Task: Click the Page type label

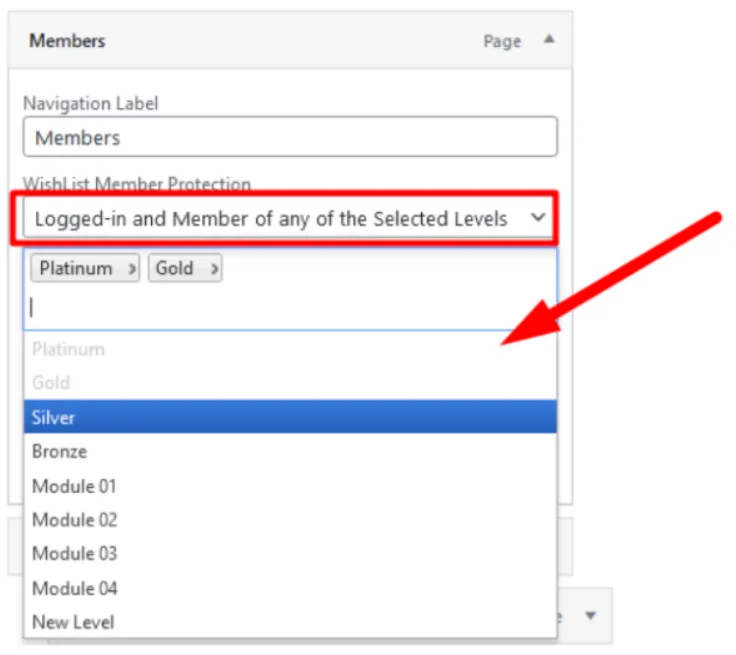Action: pyautogui.click(x=502, y=41)
